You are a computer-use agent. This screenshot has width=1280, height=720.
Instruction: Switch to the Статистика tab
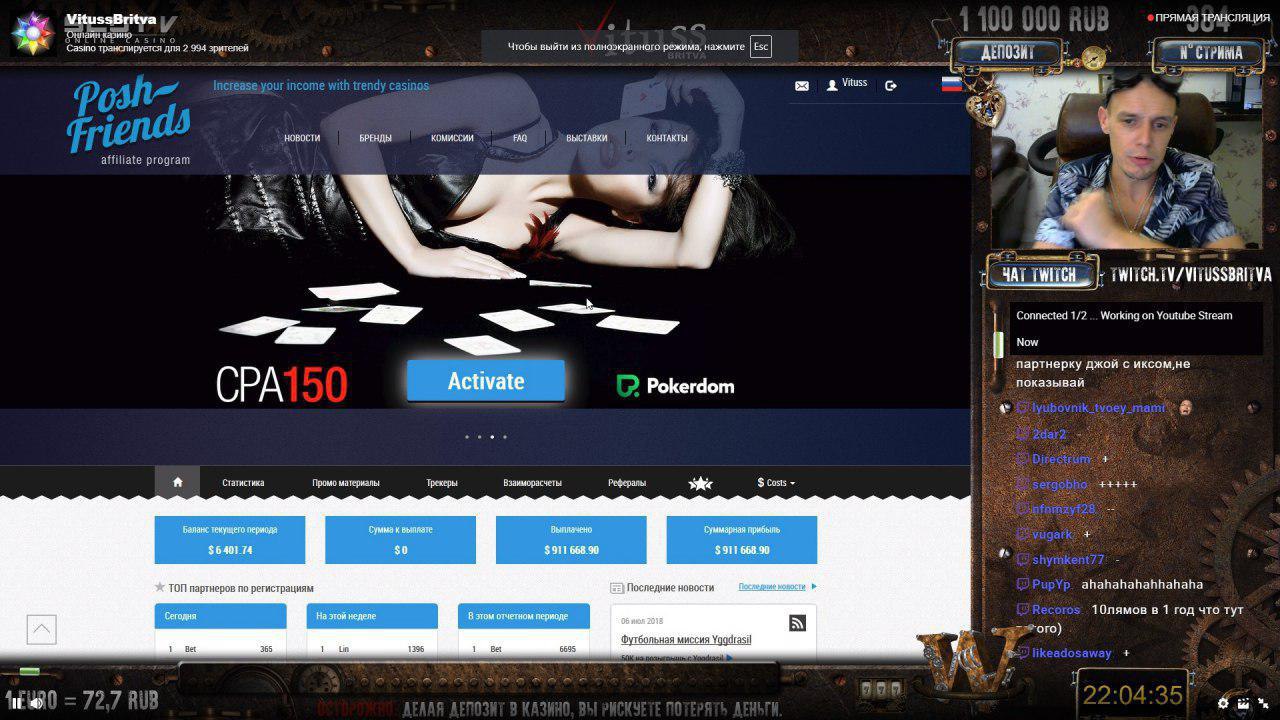[243, 483]
